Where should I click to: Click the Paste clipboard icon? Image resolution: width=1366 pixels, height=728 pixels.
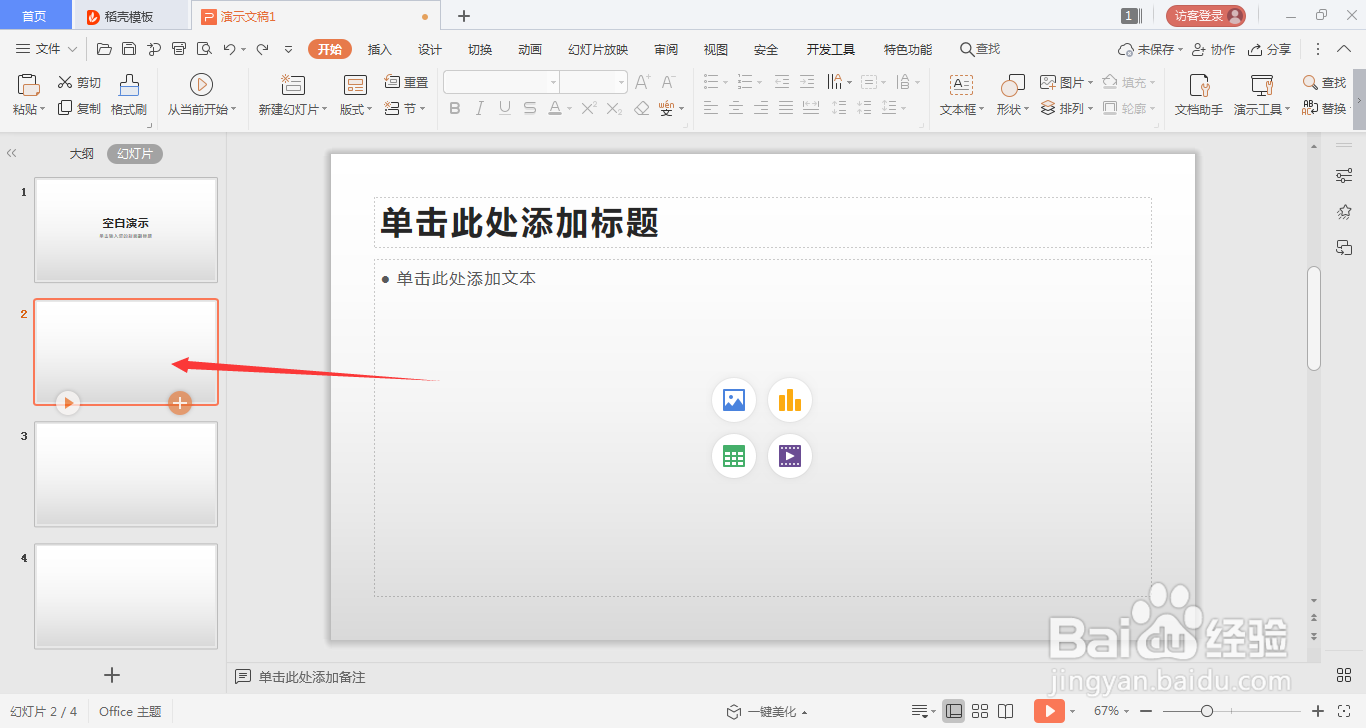[28, 85]
